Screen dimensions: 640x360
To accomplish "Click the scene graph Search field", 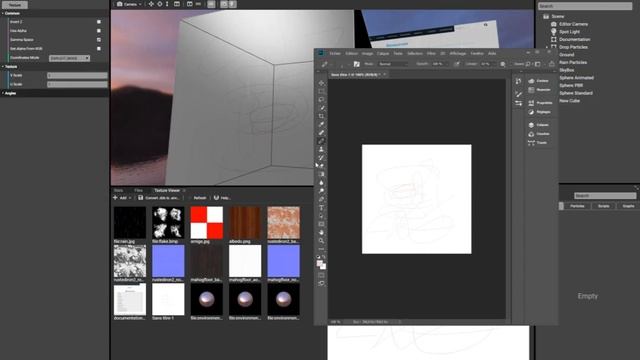I will (x=585, y=6).
